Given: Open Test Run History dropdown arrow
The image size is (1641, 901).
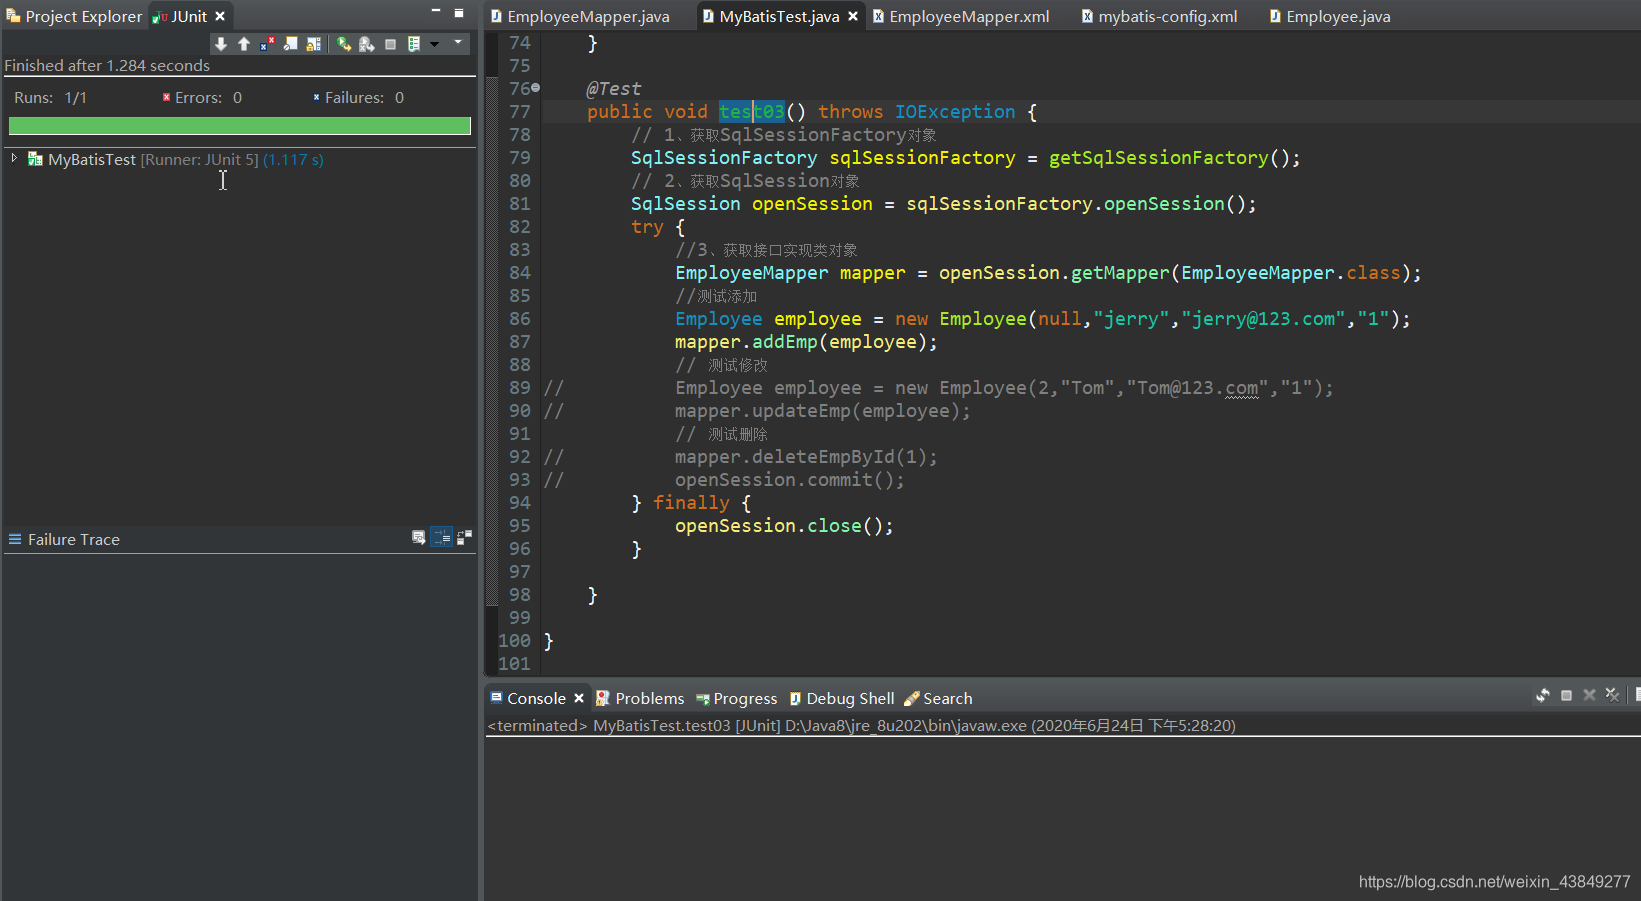Looking at the screenshot, I should [x=434, y=44].
